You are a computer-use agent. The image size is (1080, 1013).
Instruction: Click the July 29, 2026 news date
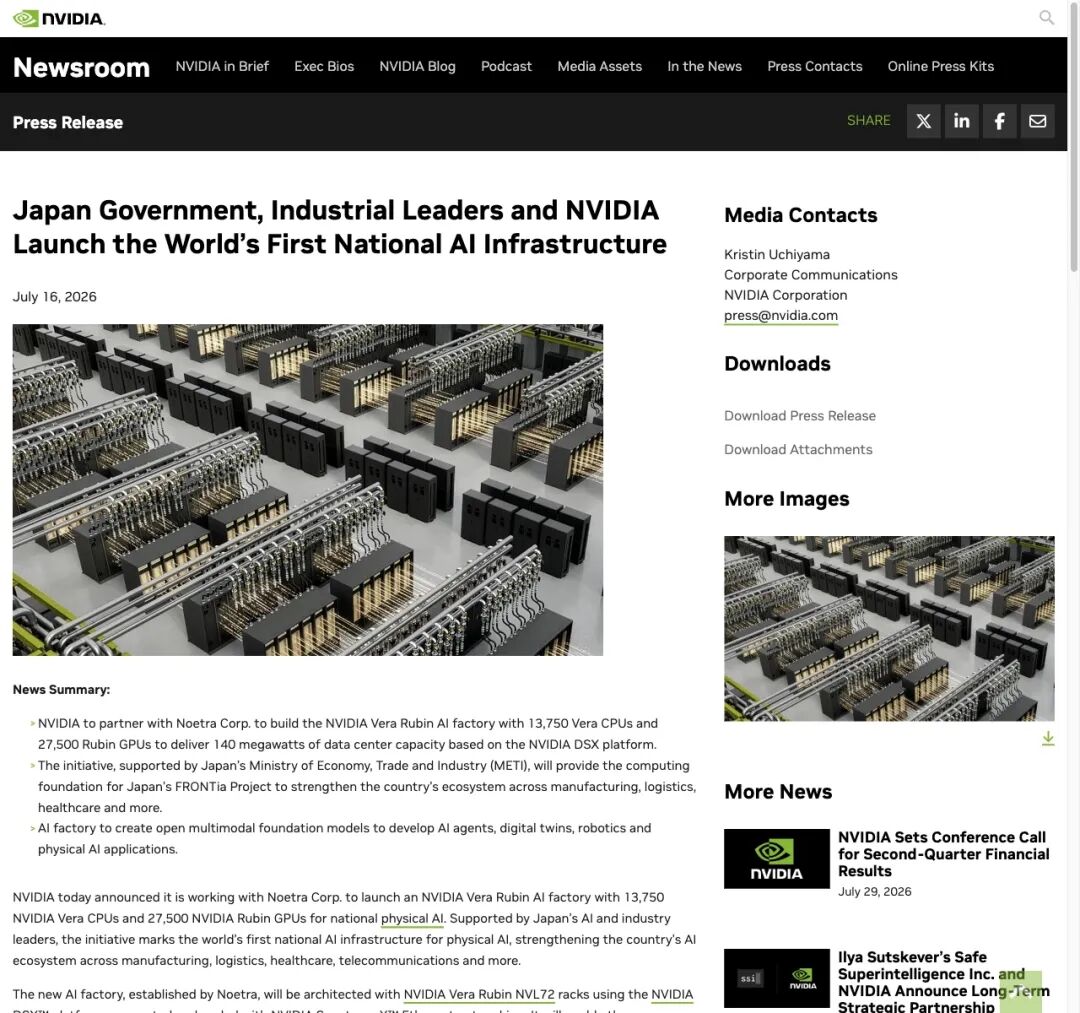pos(874,891)
